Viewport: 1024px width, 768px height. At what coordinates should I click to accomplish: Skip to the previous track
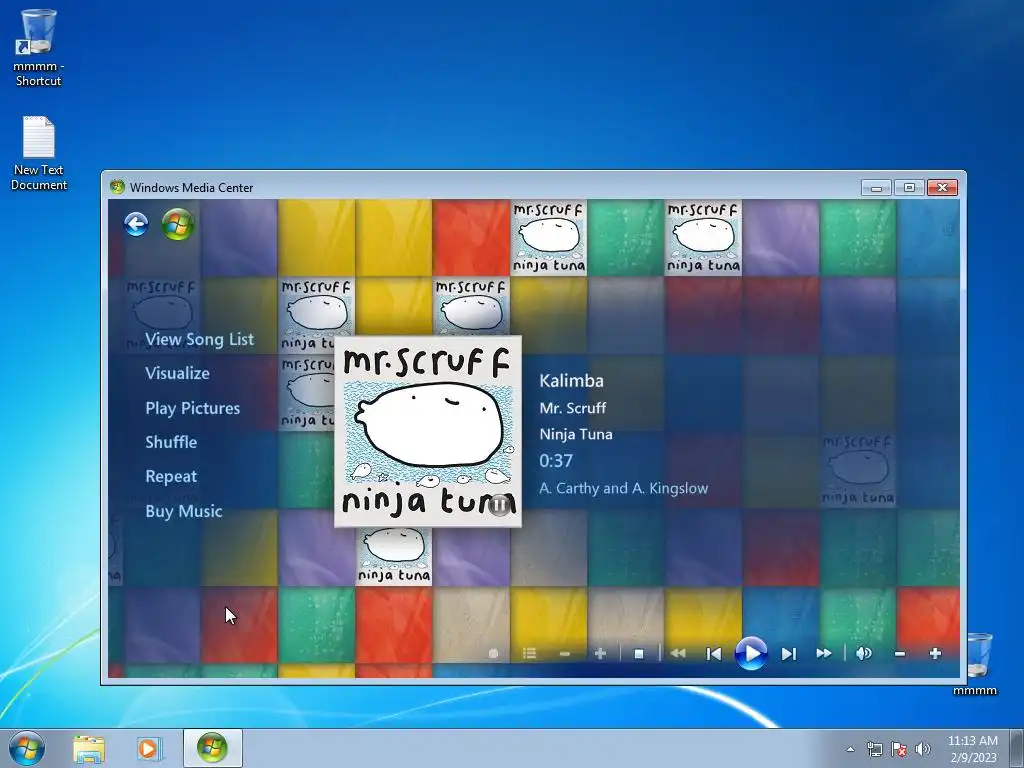tap(714, 653)
